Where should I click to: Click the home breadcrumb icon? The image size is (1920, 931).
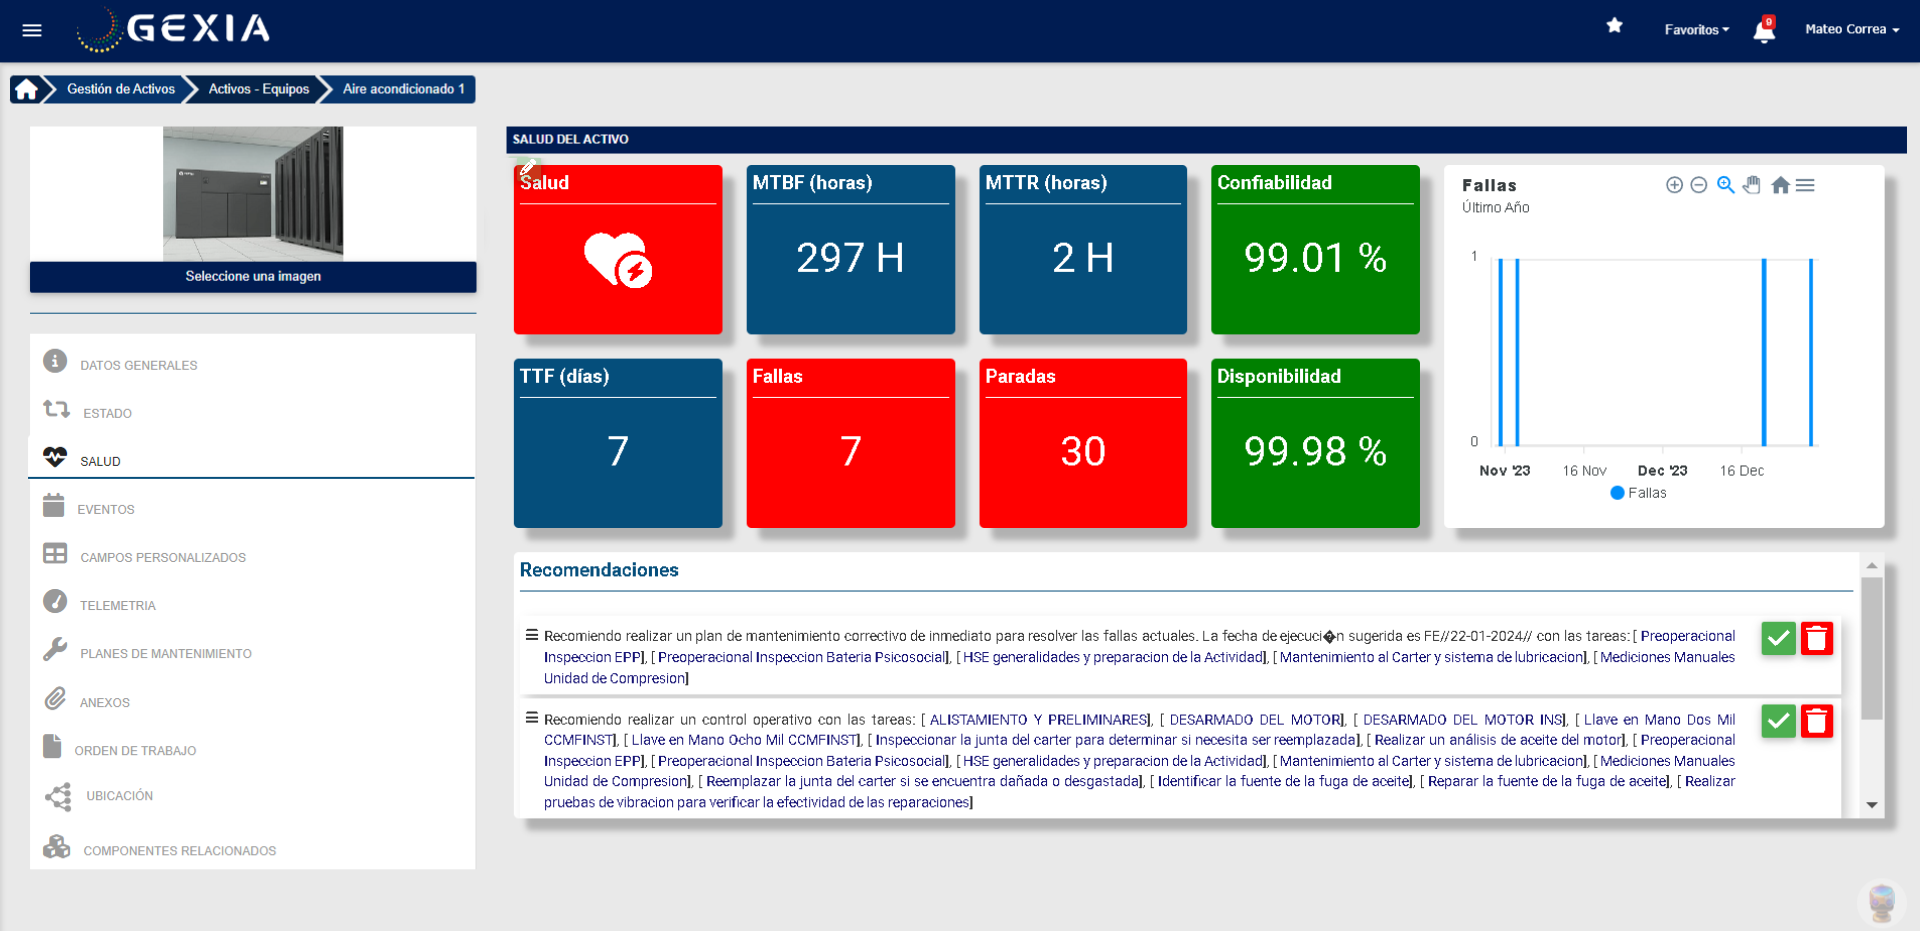[x=27, y=89]
